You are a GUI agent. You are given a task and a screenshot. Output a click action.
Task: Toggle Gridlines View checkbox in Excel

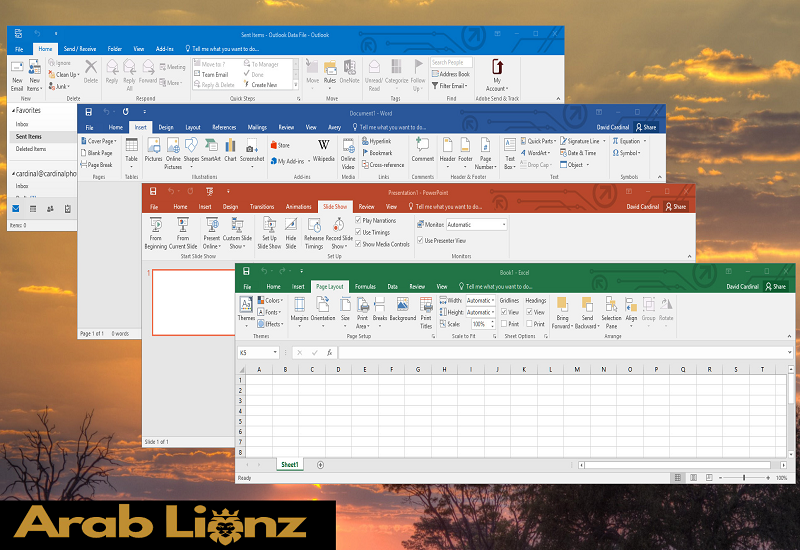click(504, 312)
